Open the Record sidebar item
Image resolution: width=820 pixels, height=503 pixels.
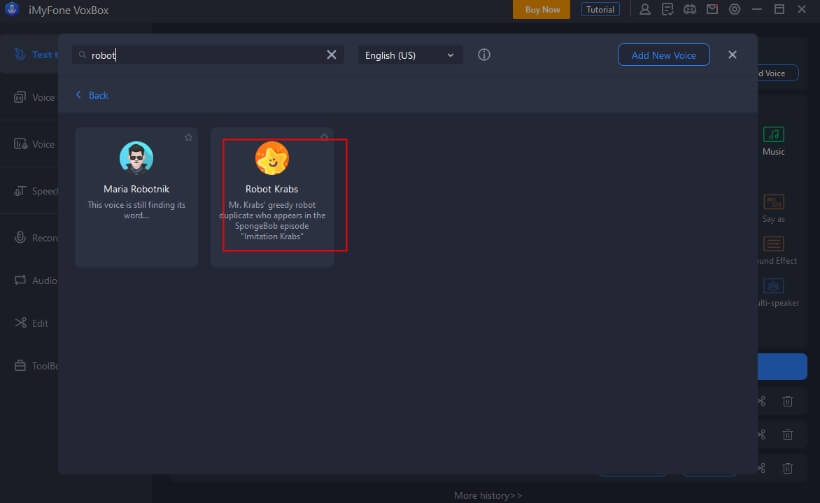point(36,238)
